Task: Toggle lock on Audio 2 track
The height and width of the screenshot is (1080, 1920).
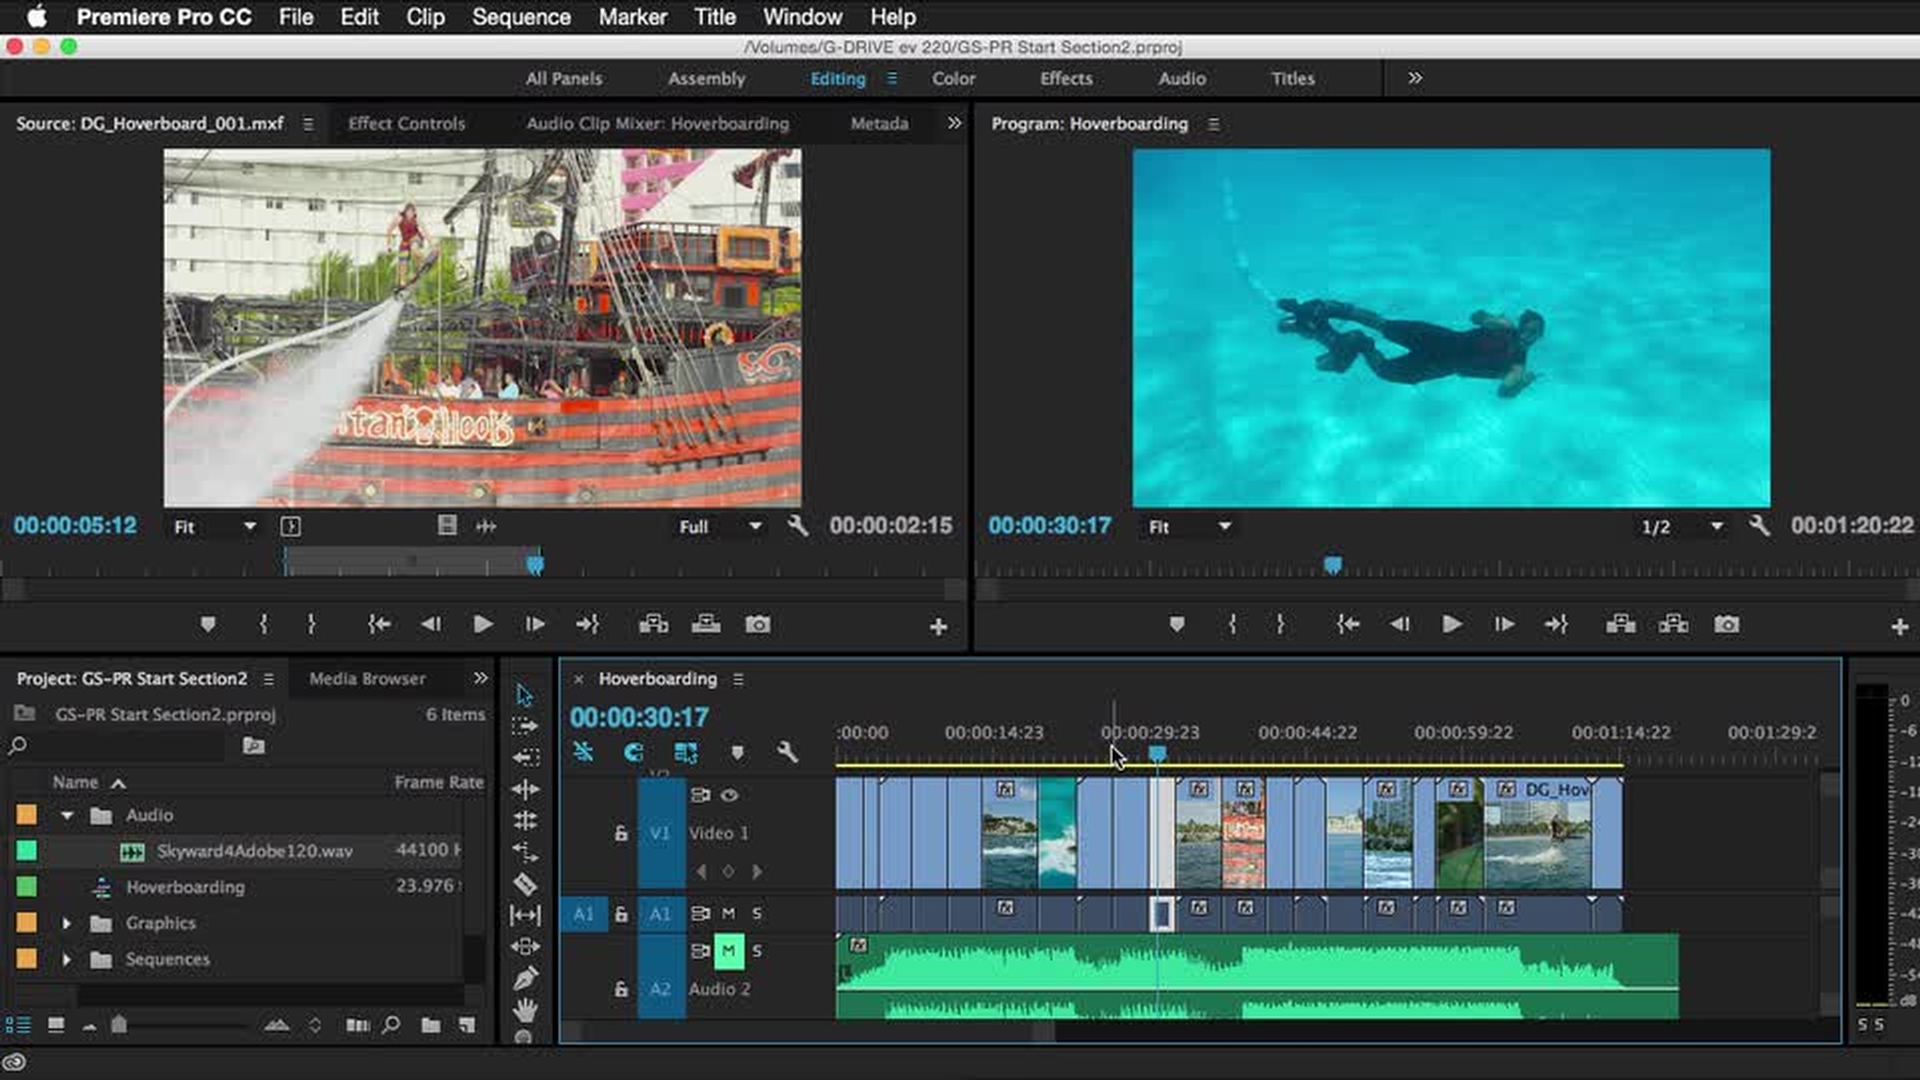Action: point(621,989)
